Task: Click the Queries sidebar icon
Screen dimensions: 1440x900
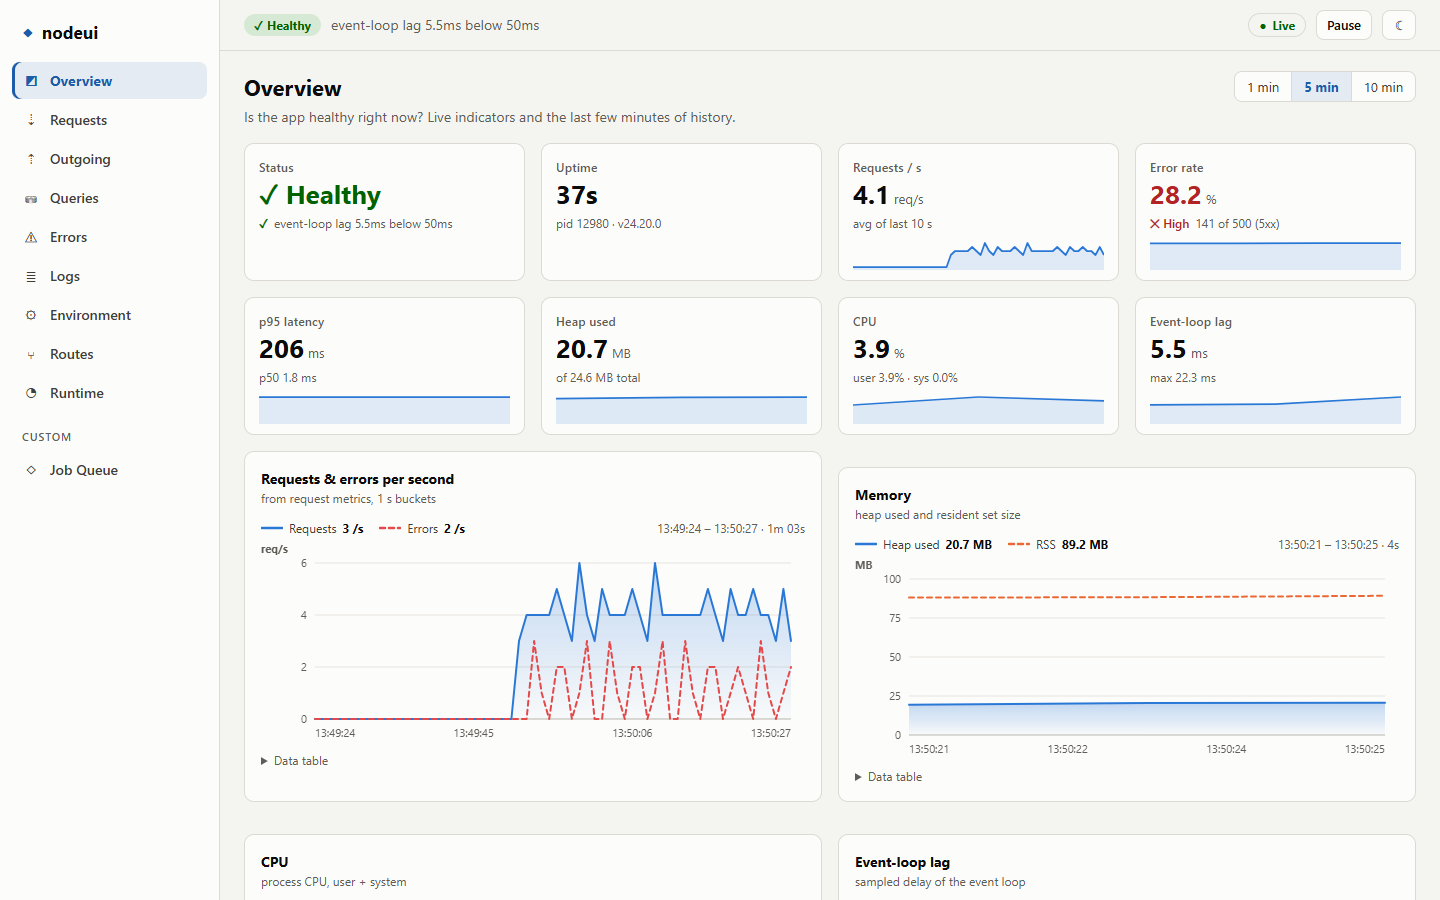Action: click(x=31, y=198)
